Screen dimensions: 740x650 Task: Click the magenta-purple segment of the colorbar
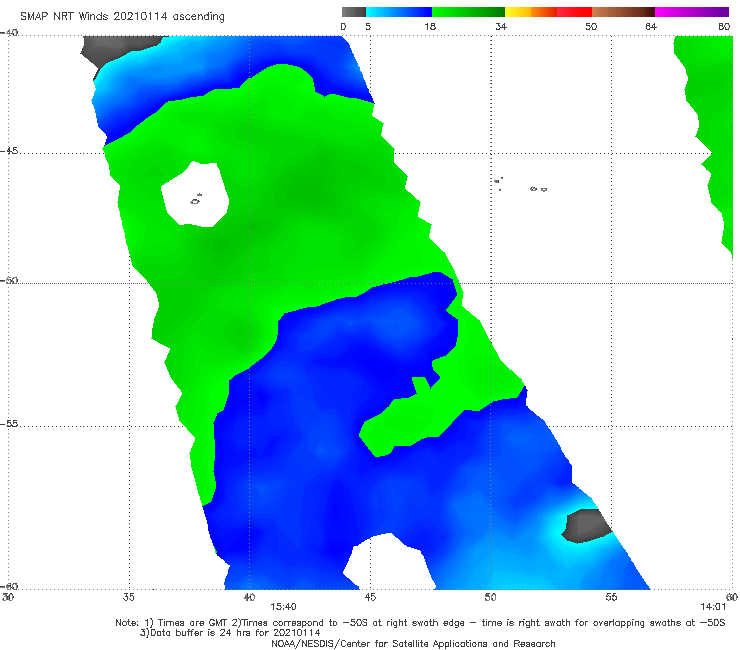(x=692, y=12)
